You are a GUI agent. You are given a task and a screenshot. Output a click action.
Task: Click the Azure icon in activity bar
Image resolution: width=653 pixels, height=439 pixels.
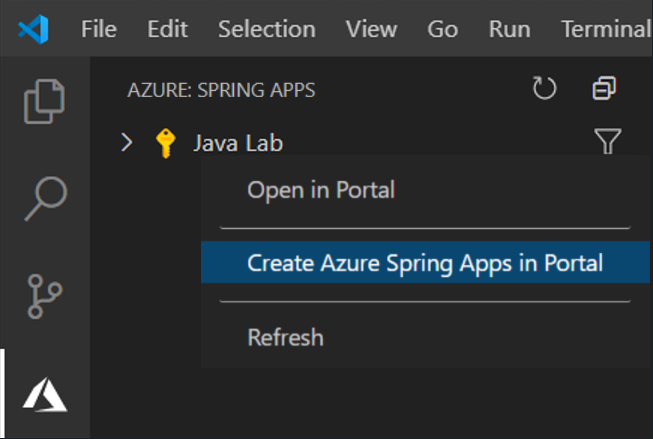(x=44, y=392)
